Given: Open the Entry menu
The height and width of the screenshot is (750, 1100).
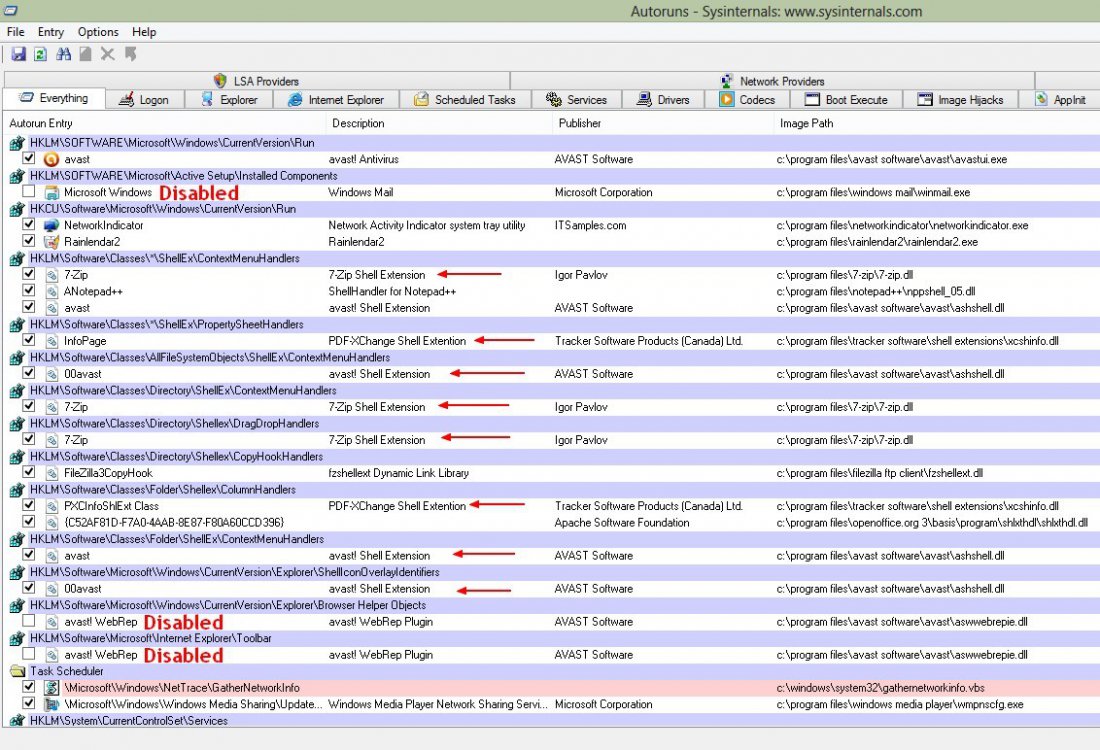Looking at the screenshot, I should pyautogui.click(x=51, y=32).
